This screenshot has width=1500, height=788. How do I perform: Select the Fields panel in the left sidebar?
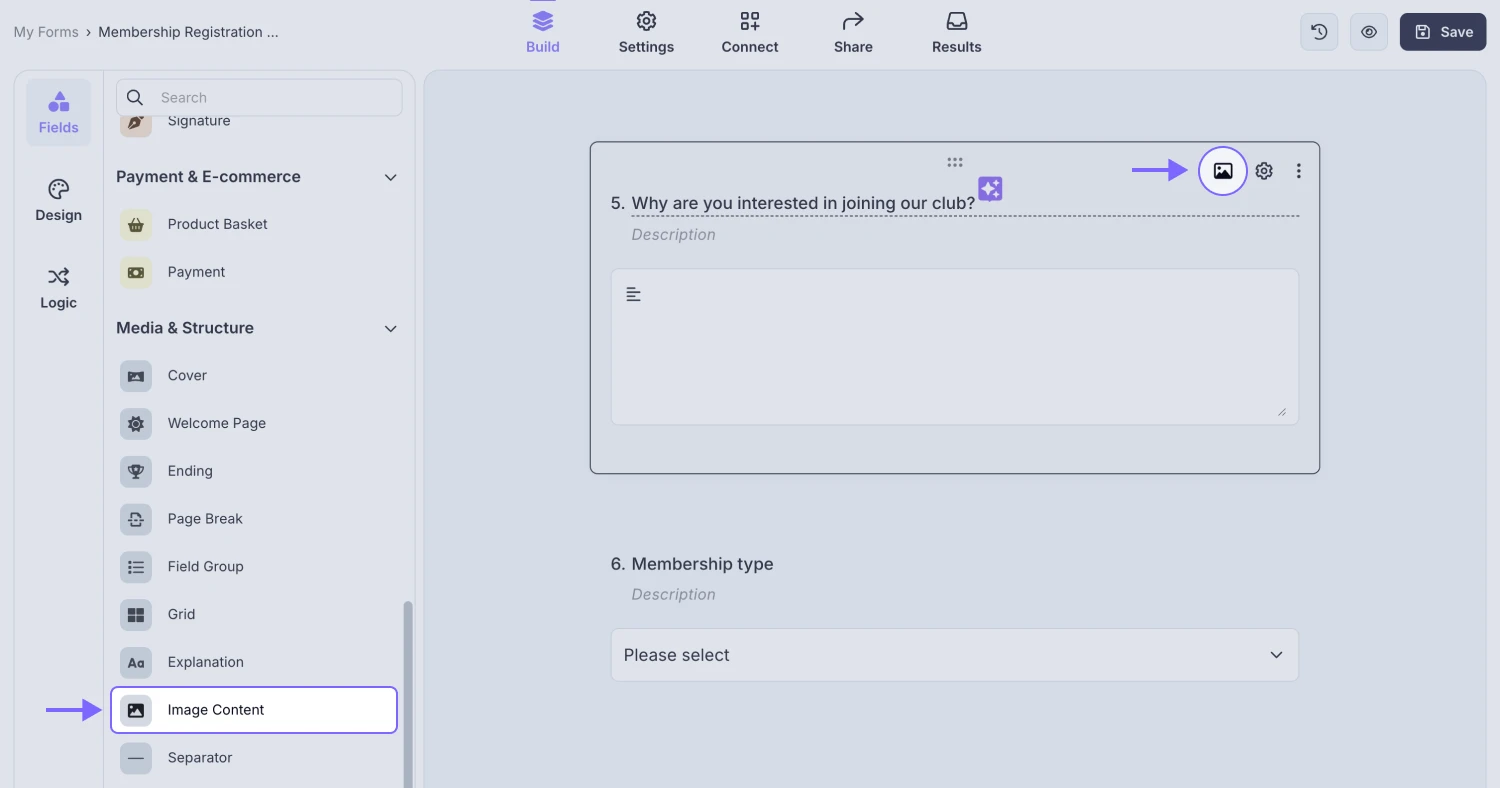(x=58, y=111)
